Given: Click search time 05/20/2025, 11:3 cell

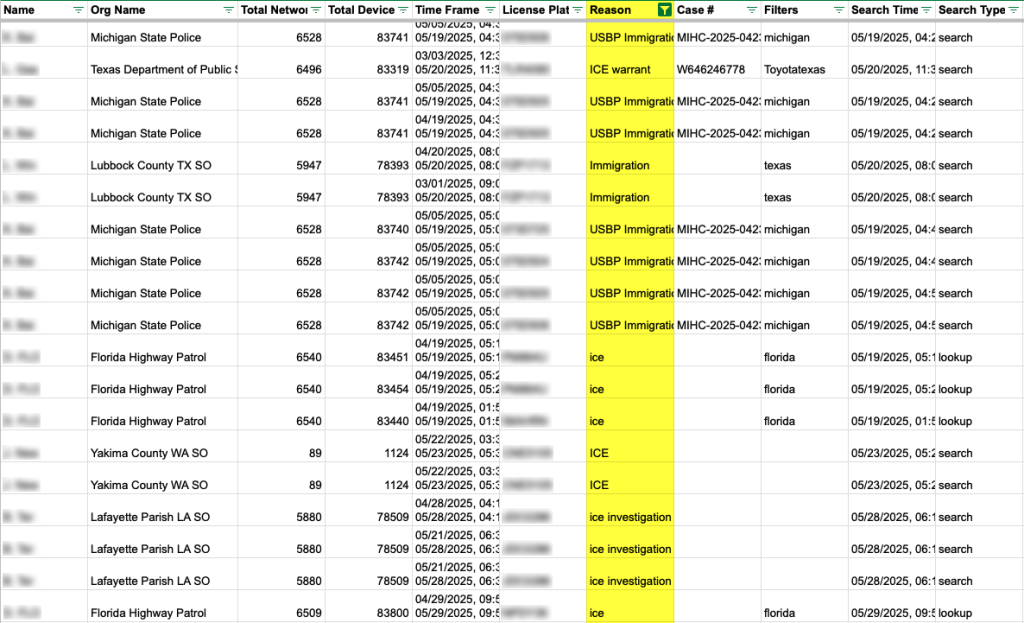Looking at the screenshot, I should pos(891,63).
